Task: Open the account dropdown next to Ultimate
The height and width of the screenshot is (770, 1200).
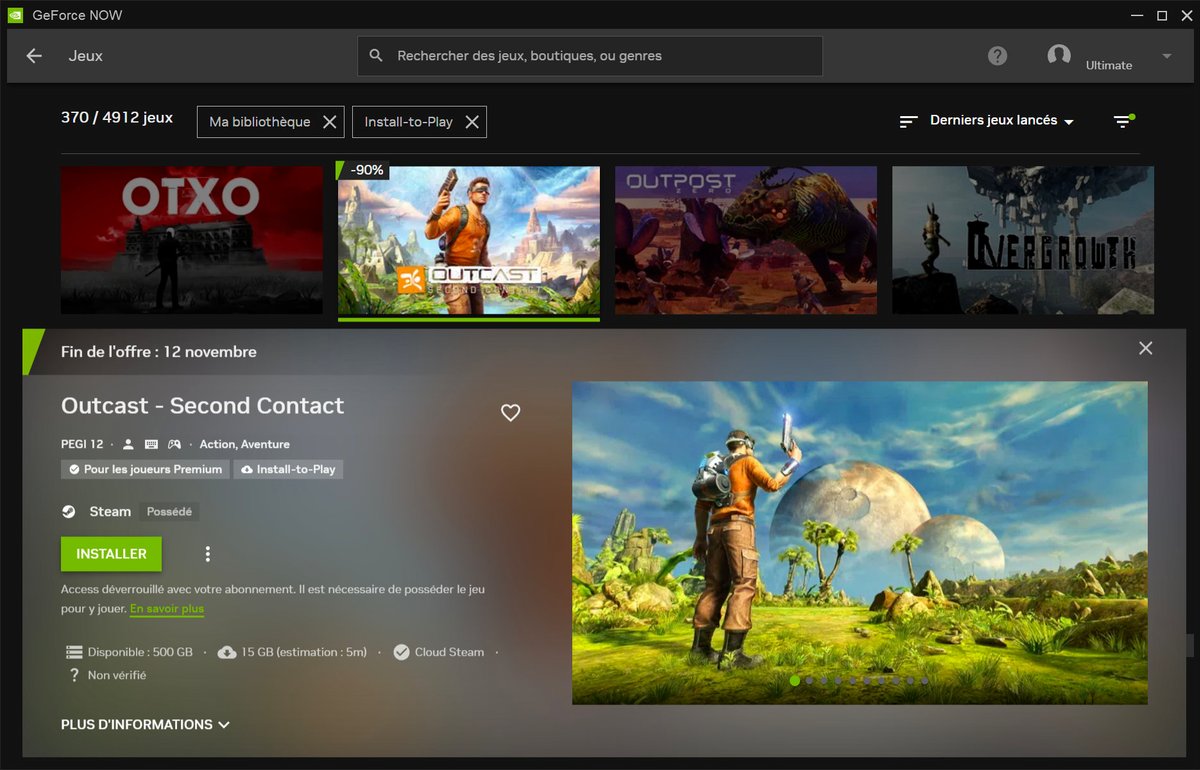Action: [1166, 56]
